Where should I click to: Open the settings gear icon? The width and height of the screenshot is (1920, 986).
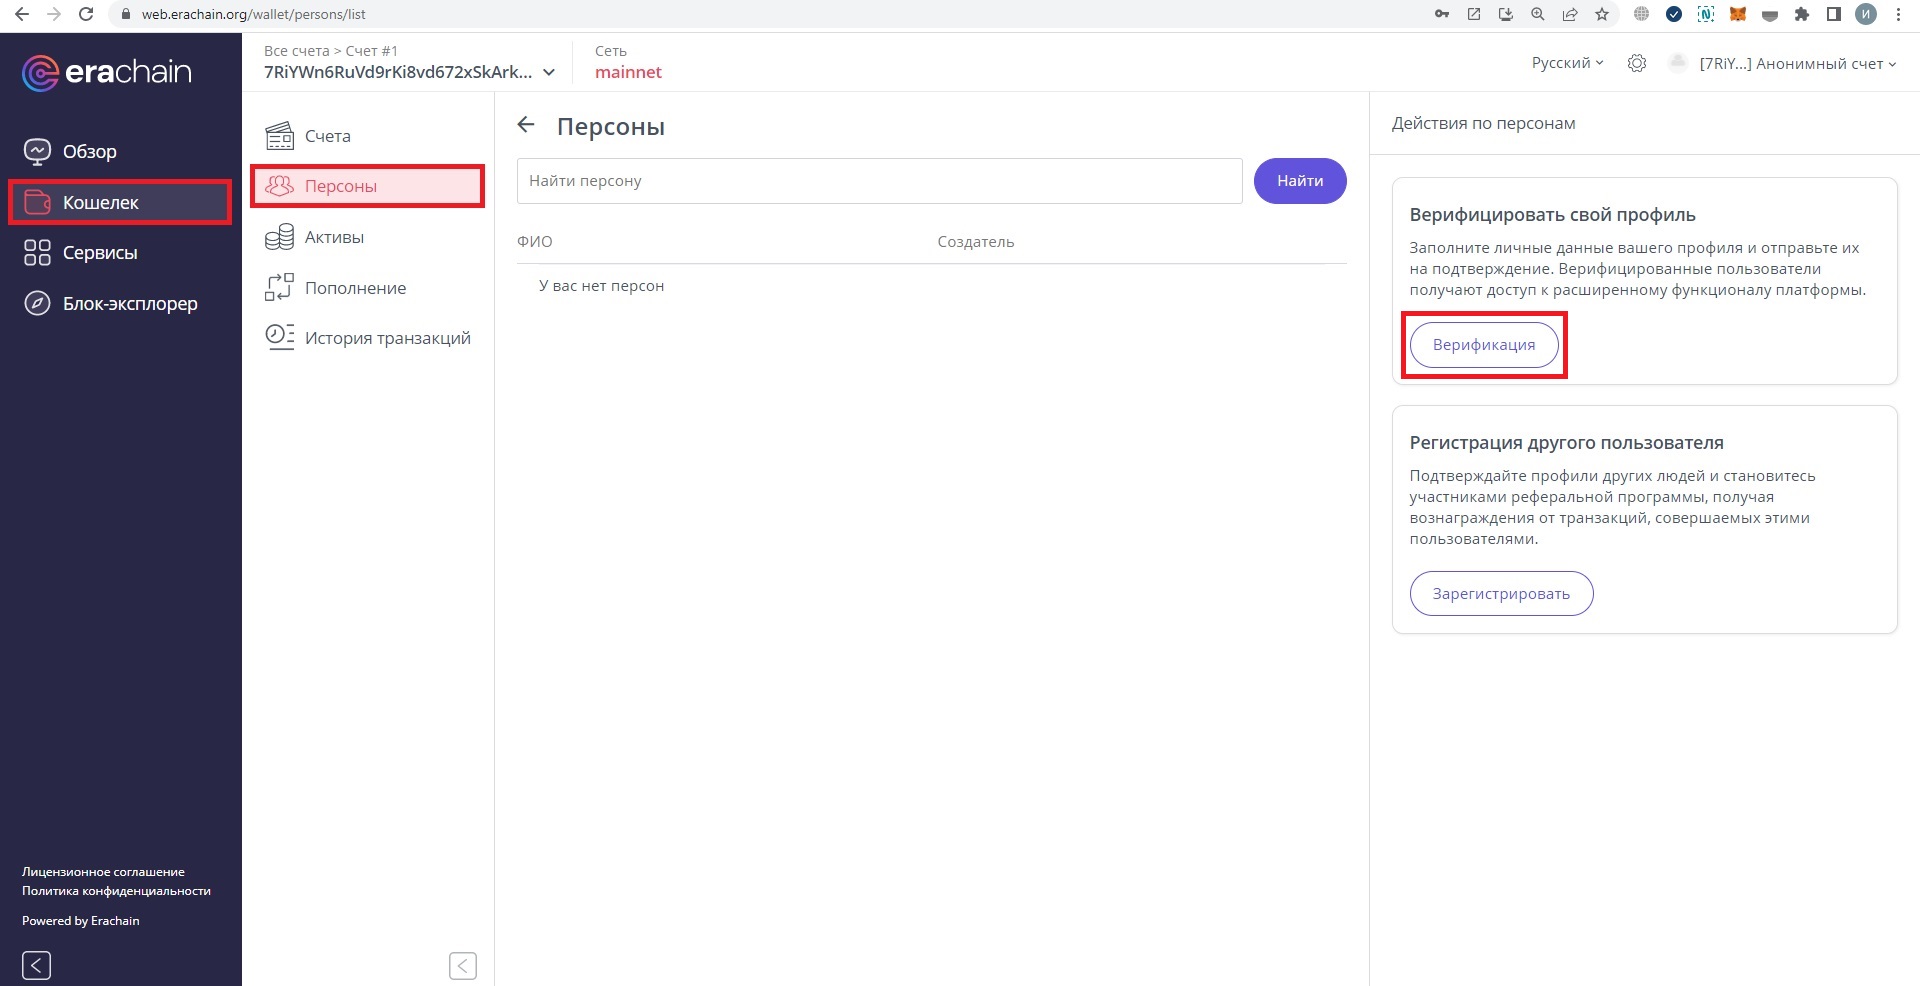[1636, 63]
